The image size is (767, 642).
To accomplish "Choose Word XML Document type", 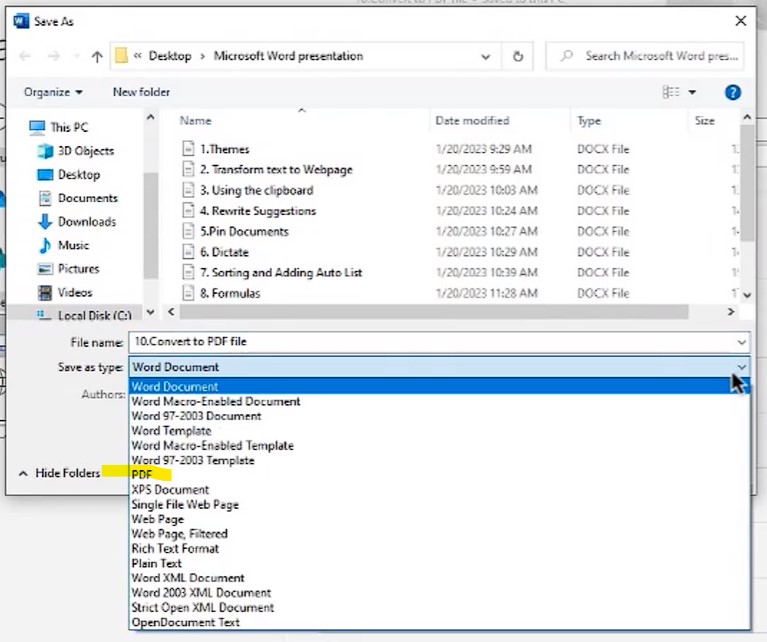I will pyautogui.click(x=439, y=578).
